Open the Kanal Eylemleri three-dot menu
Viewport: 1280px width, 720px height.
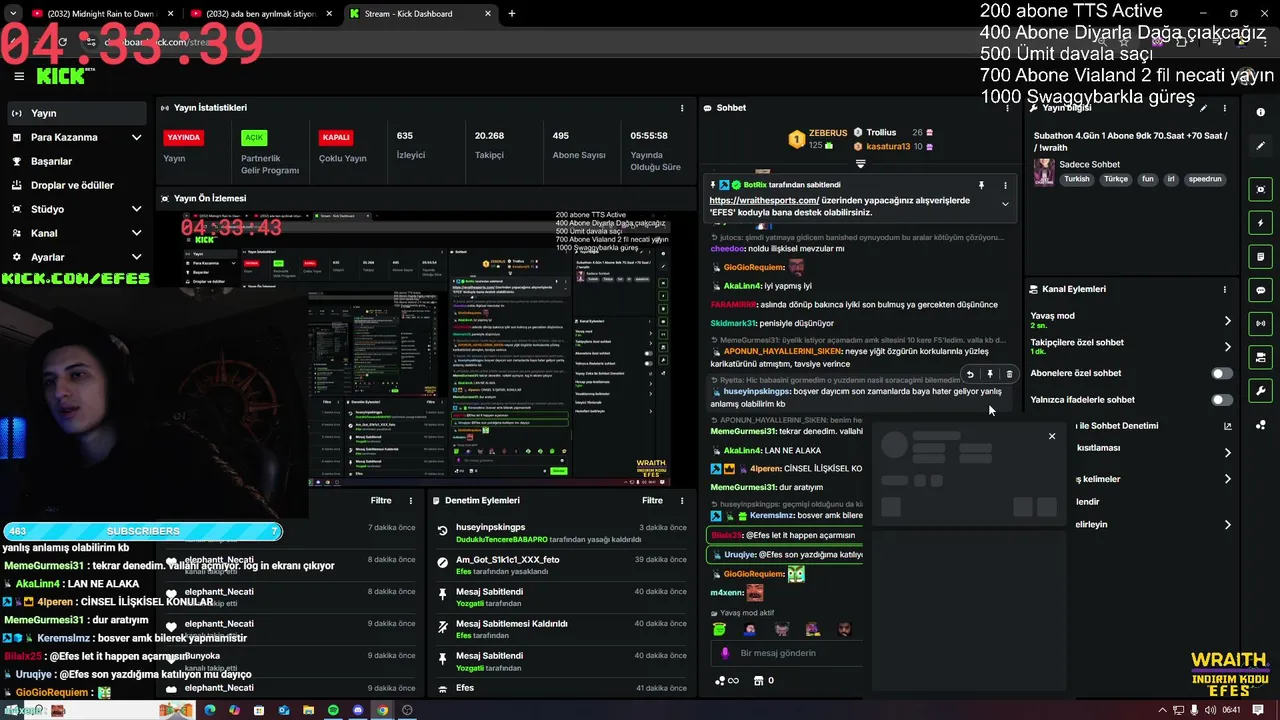pyautogui.click(x=1224, y=289)
